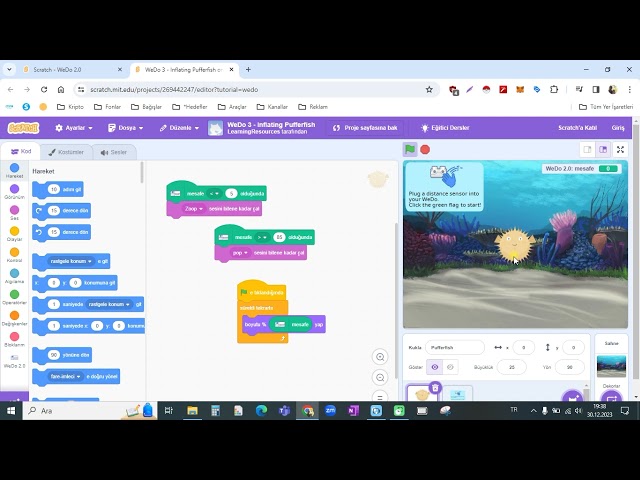Select the stage backdrop thumbnail

[x=611, y=366]
